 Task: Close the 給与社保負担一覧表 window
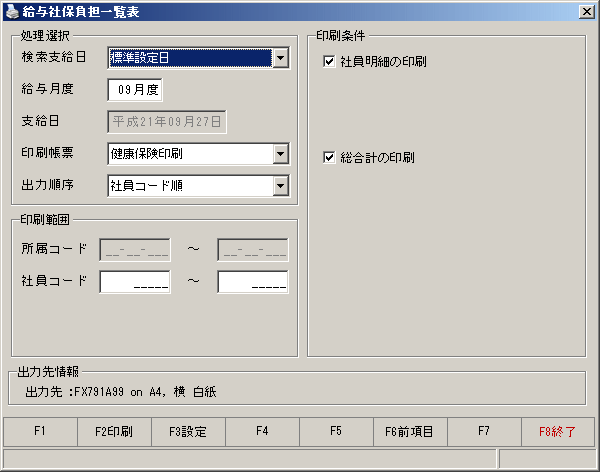(587, 12)
